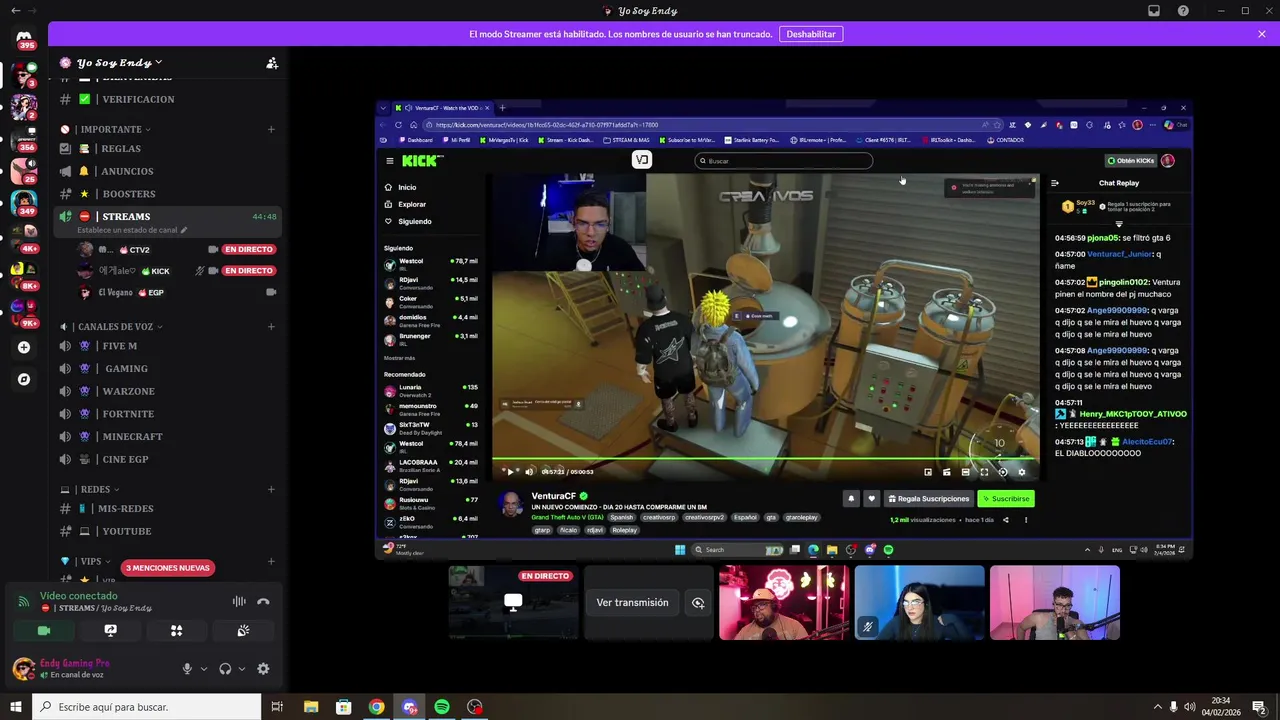The image size is (1280, 720).
Task: Join the FORTNITE voice channel
Action: pyautogui.click(x=167, y=414)
